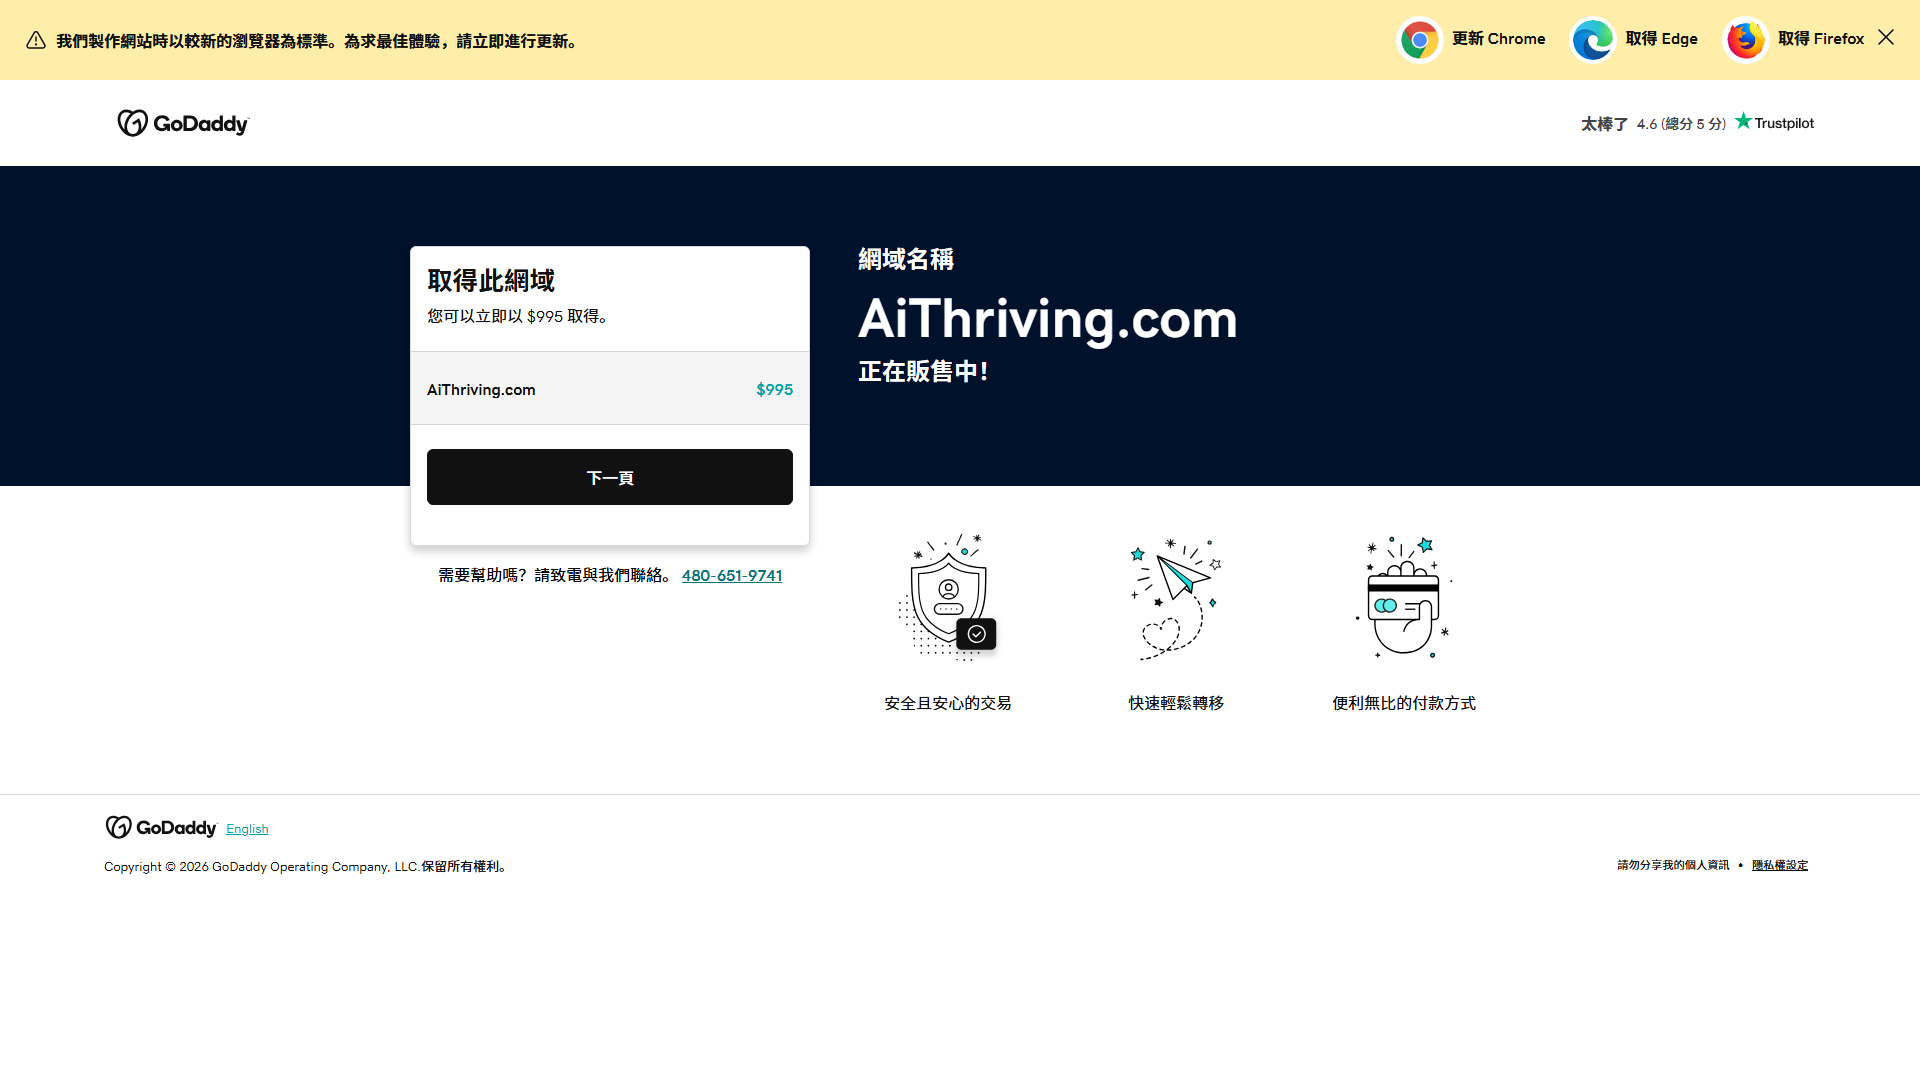Click the GoDaddy logo in the header
This screenshot has height=1080, width=1920.
[183, 122]
